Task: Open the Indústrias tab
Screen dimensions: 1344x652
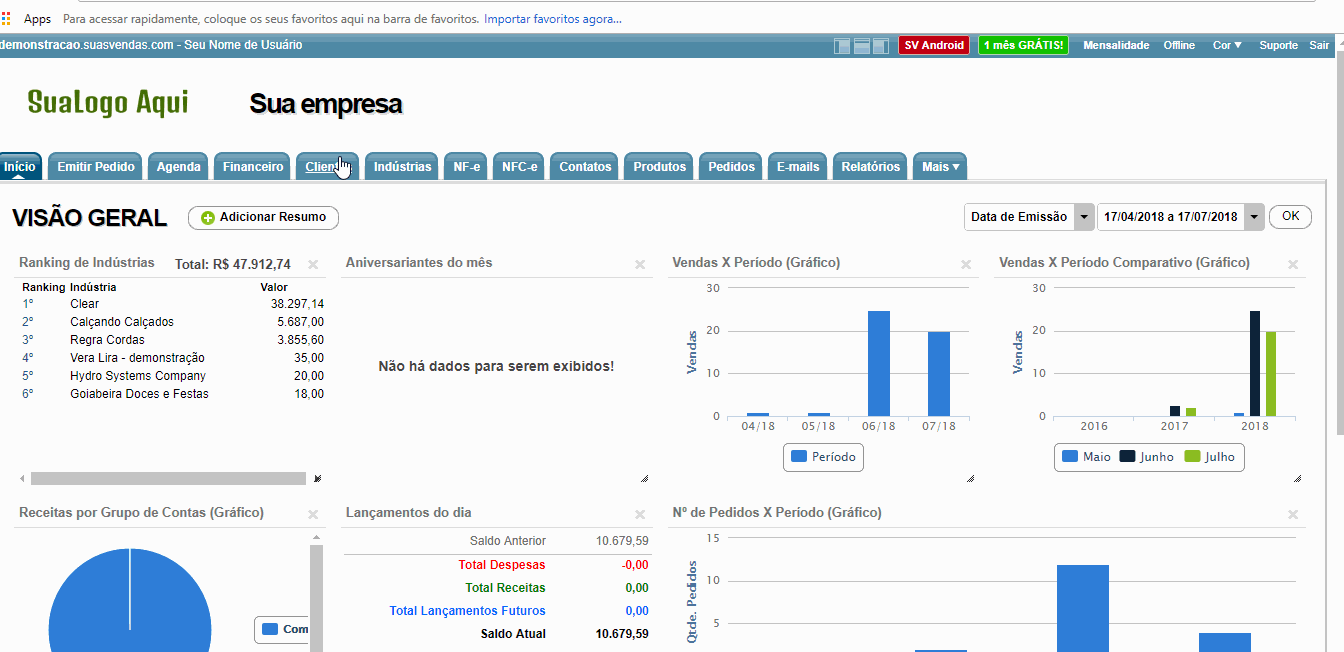Action: pos(403,167)
